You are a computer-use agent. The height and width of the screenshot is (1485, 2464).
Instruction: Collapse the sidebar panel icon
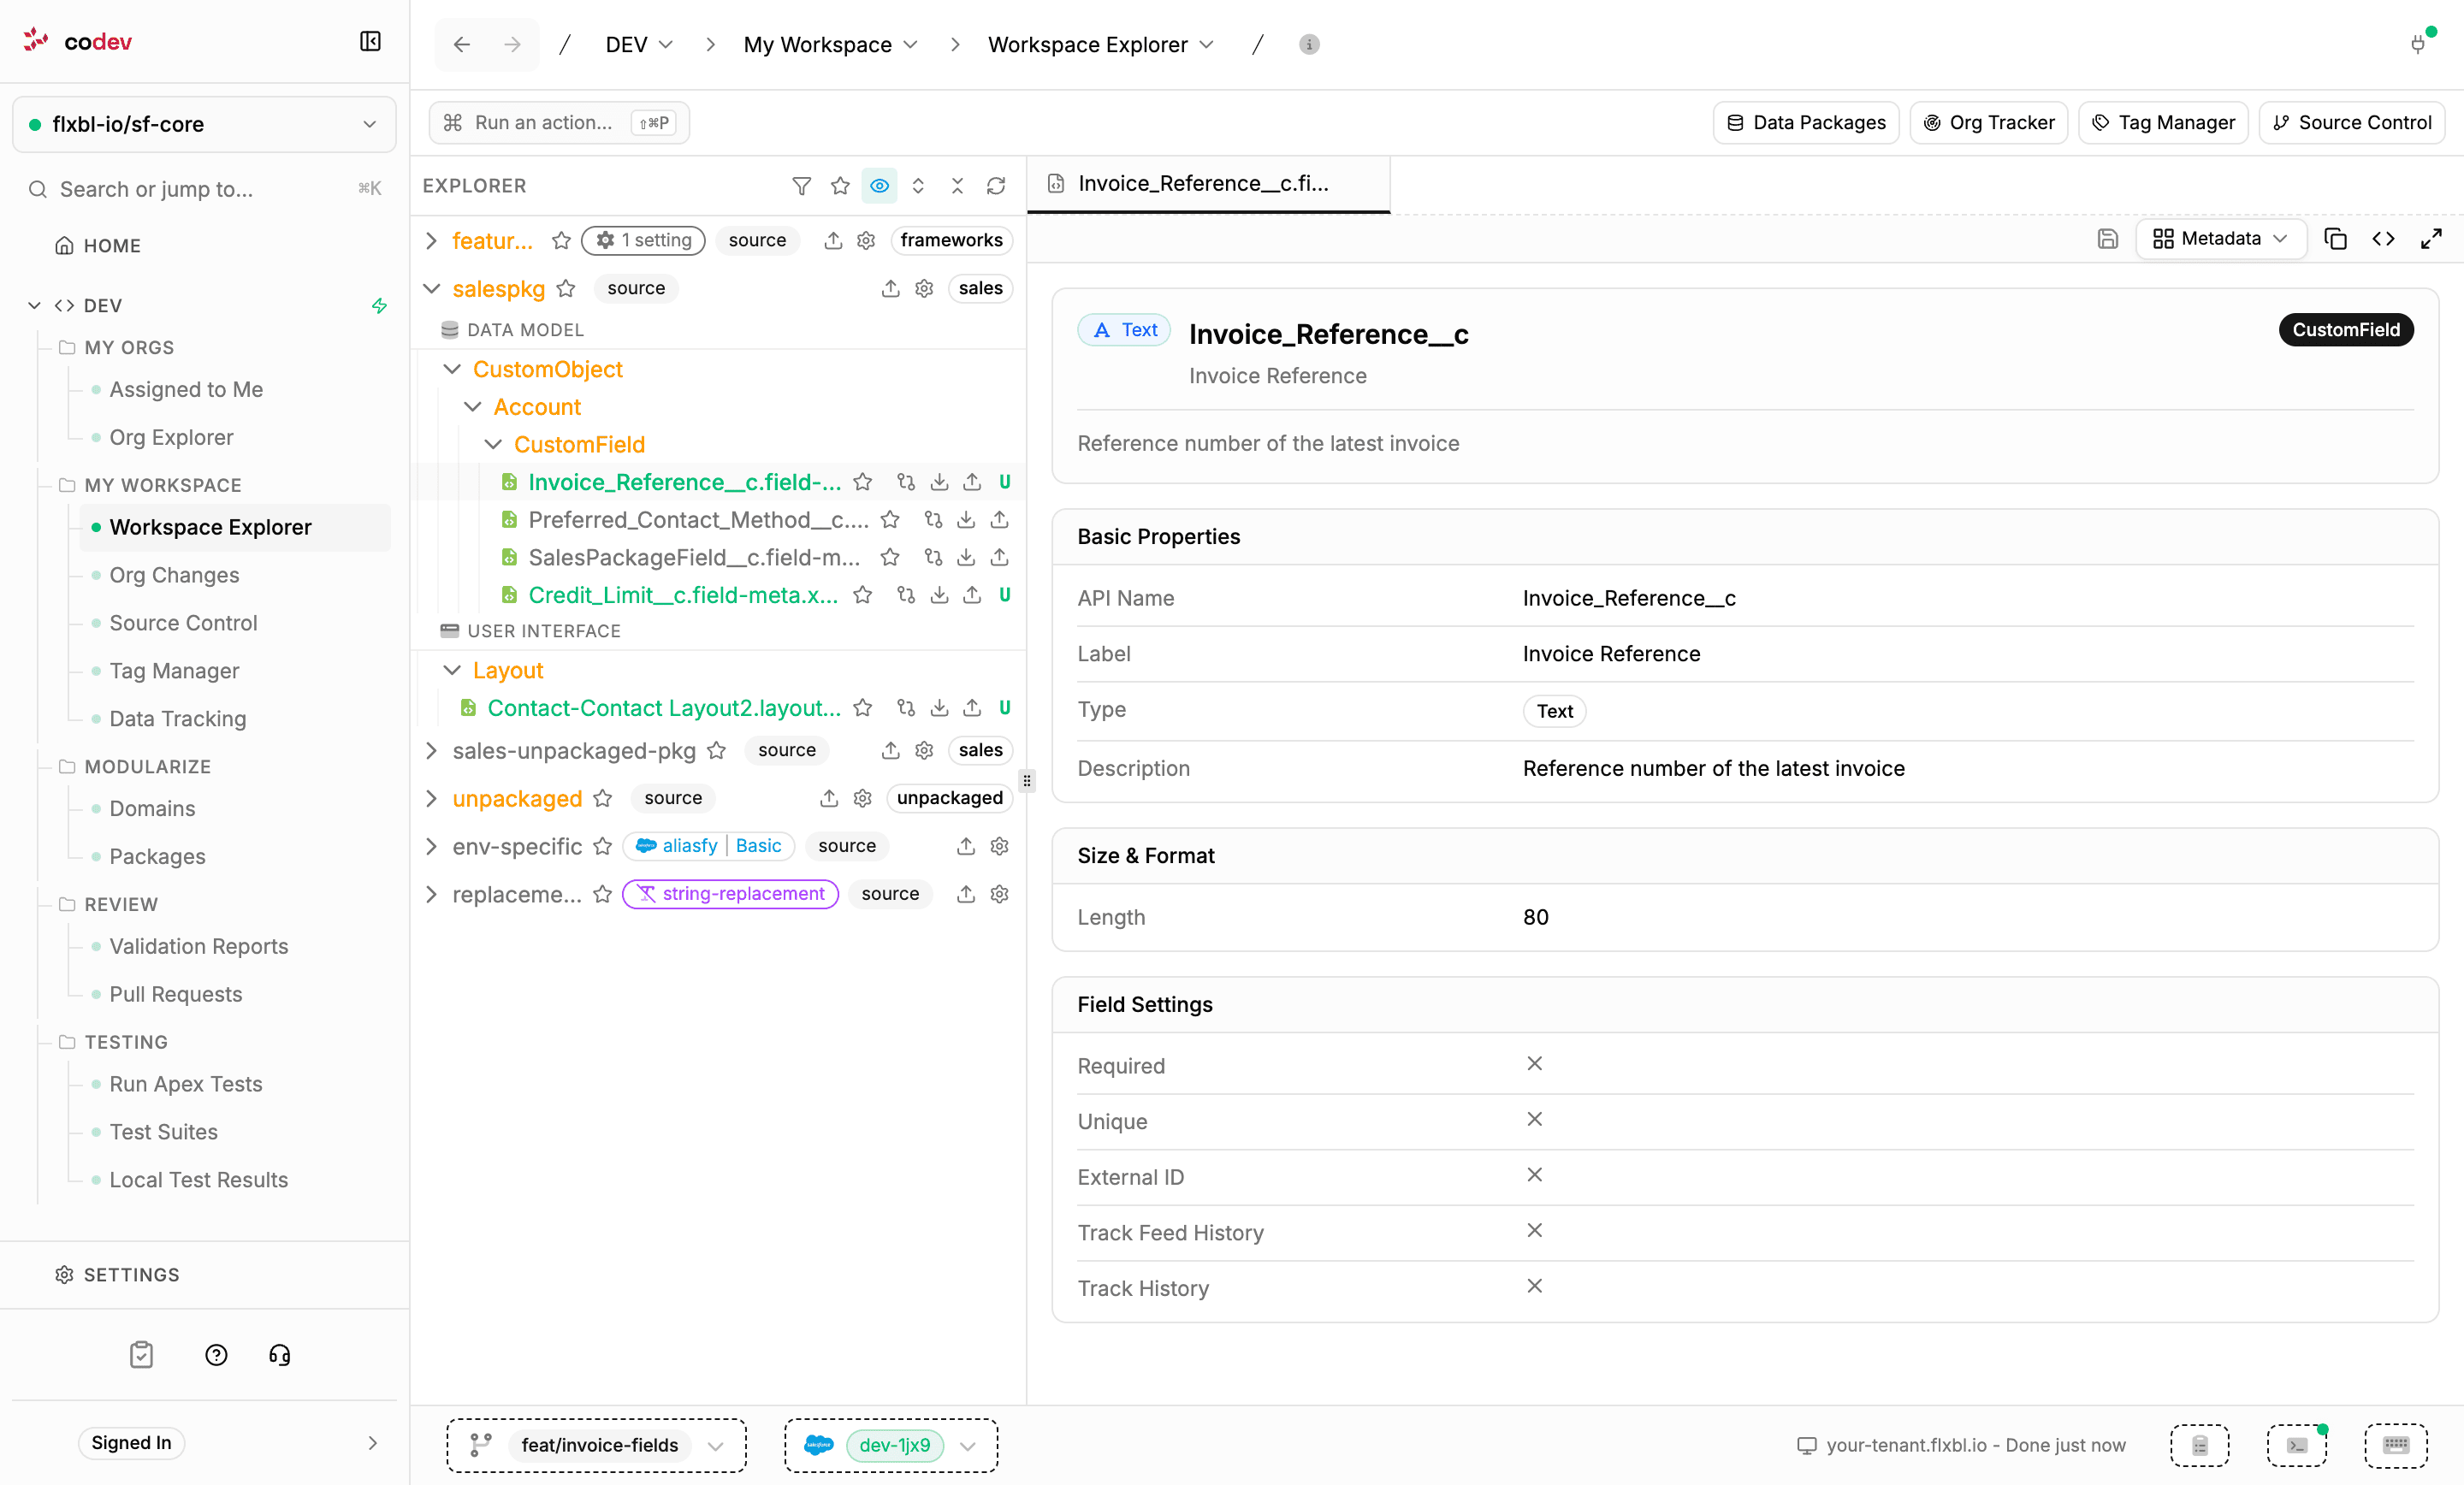click(370, 41)
